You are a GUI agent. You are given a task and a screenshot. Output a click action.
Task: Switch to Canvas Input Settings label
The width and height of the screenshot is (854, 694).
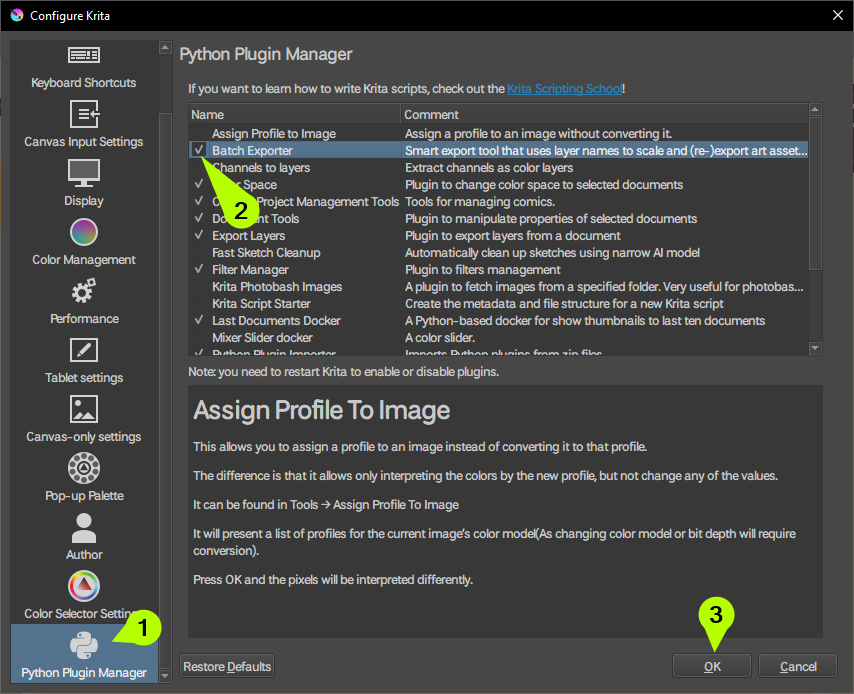[83, 142]
